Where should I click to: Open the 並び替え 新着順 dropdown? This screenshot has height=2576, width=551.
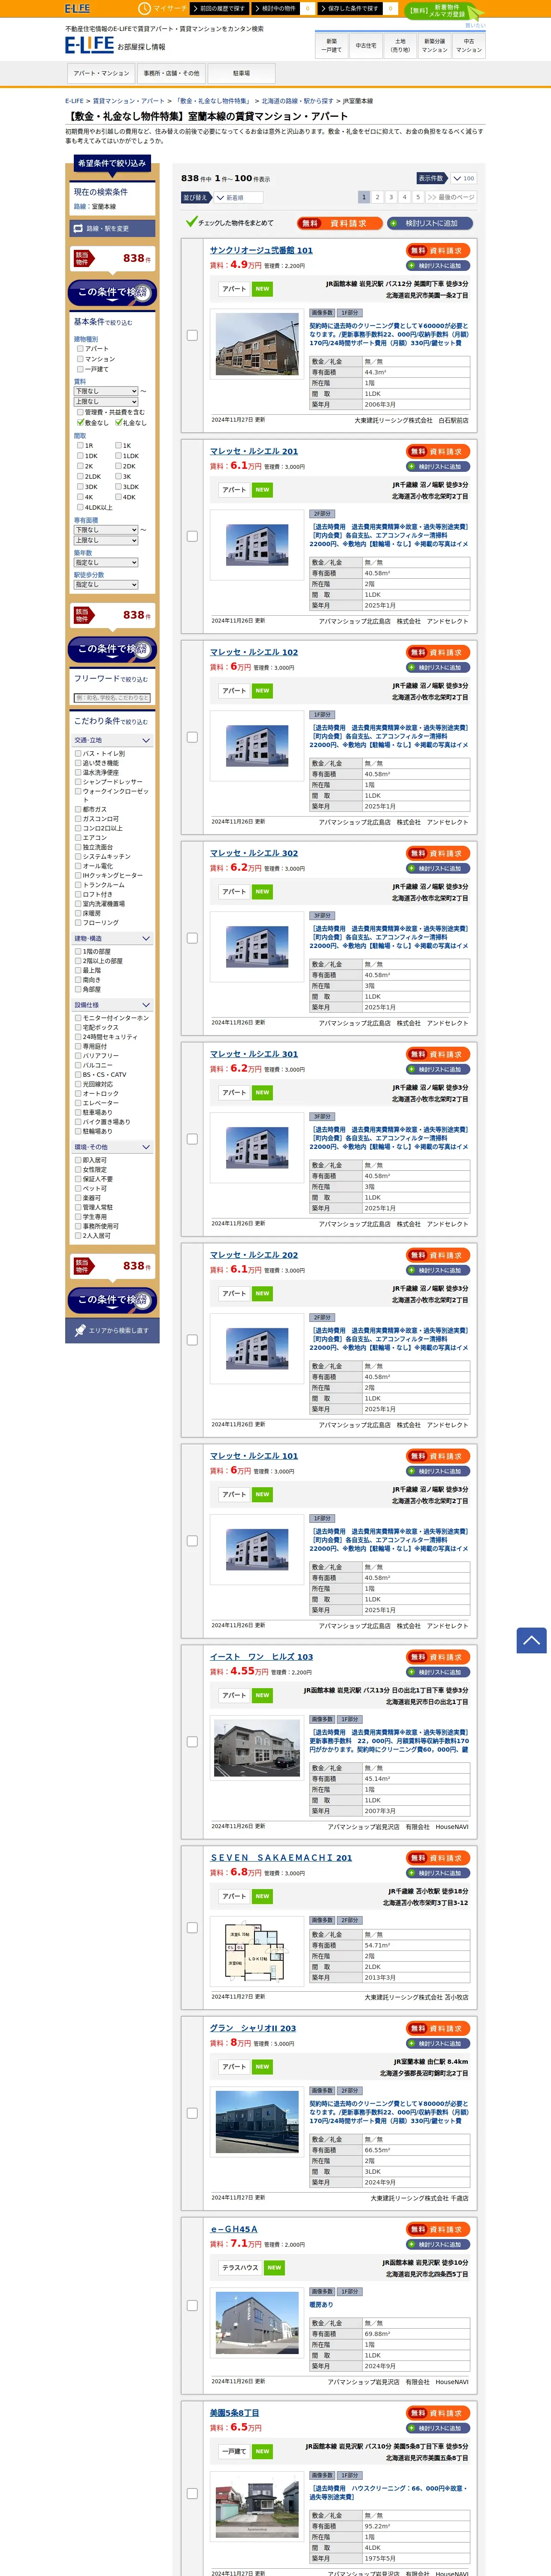(238, 198)
